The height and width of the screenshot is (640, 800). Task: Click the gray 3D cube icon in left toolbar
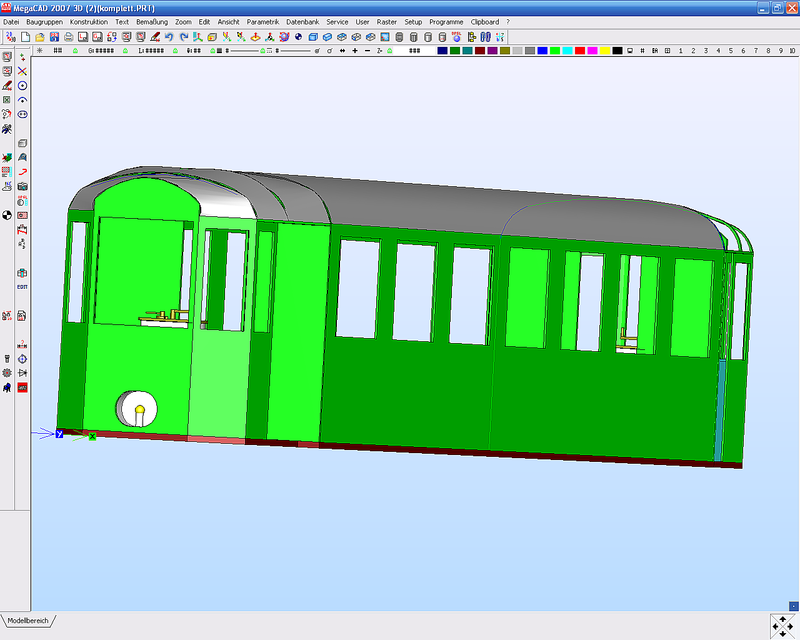point(22,143)
